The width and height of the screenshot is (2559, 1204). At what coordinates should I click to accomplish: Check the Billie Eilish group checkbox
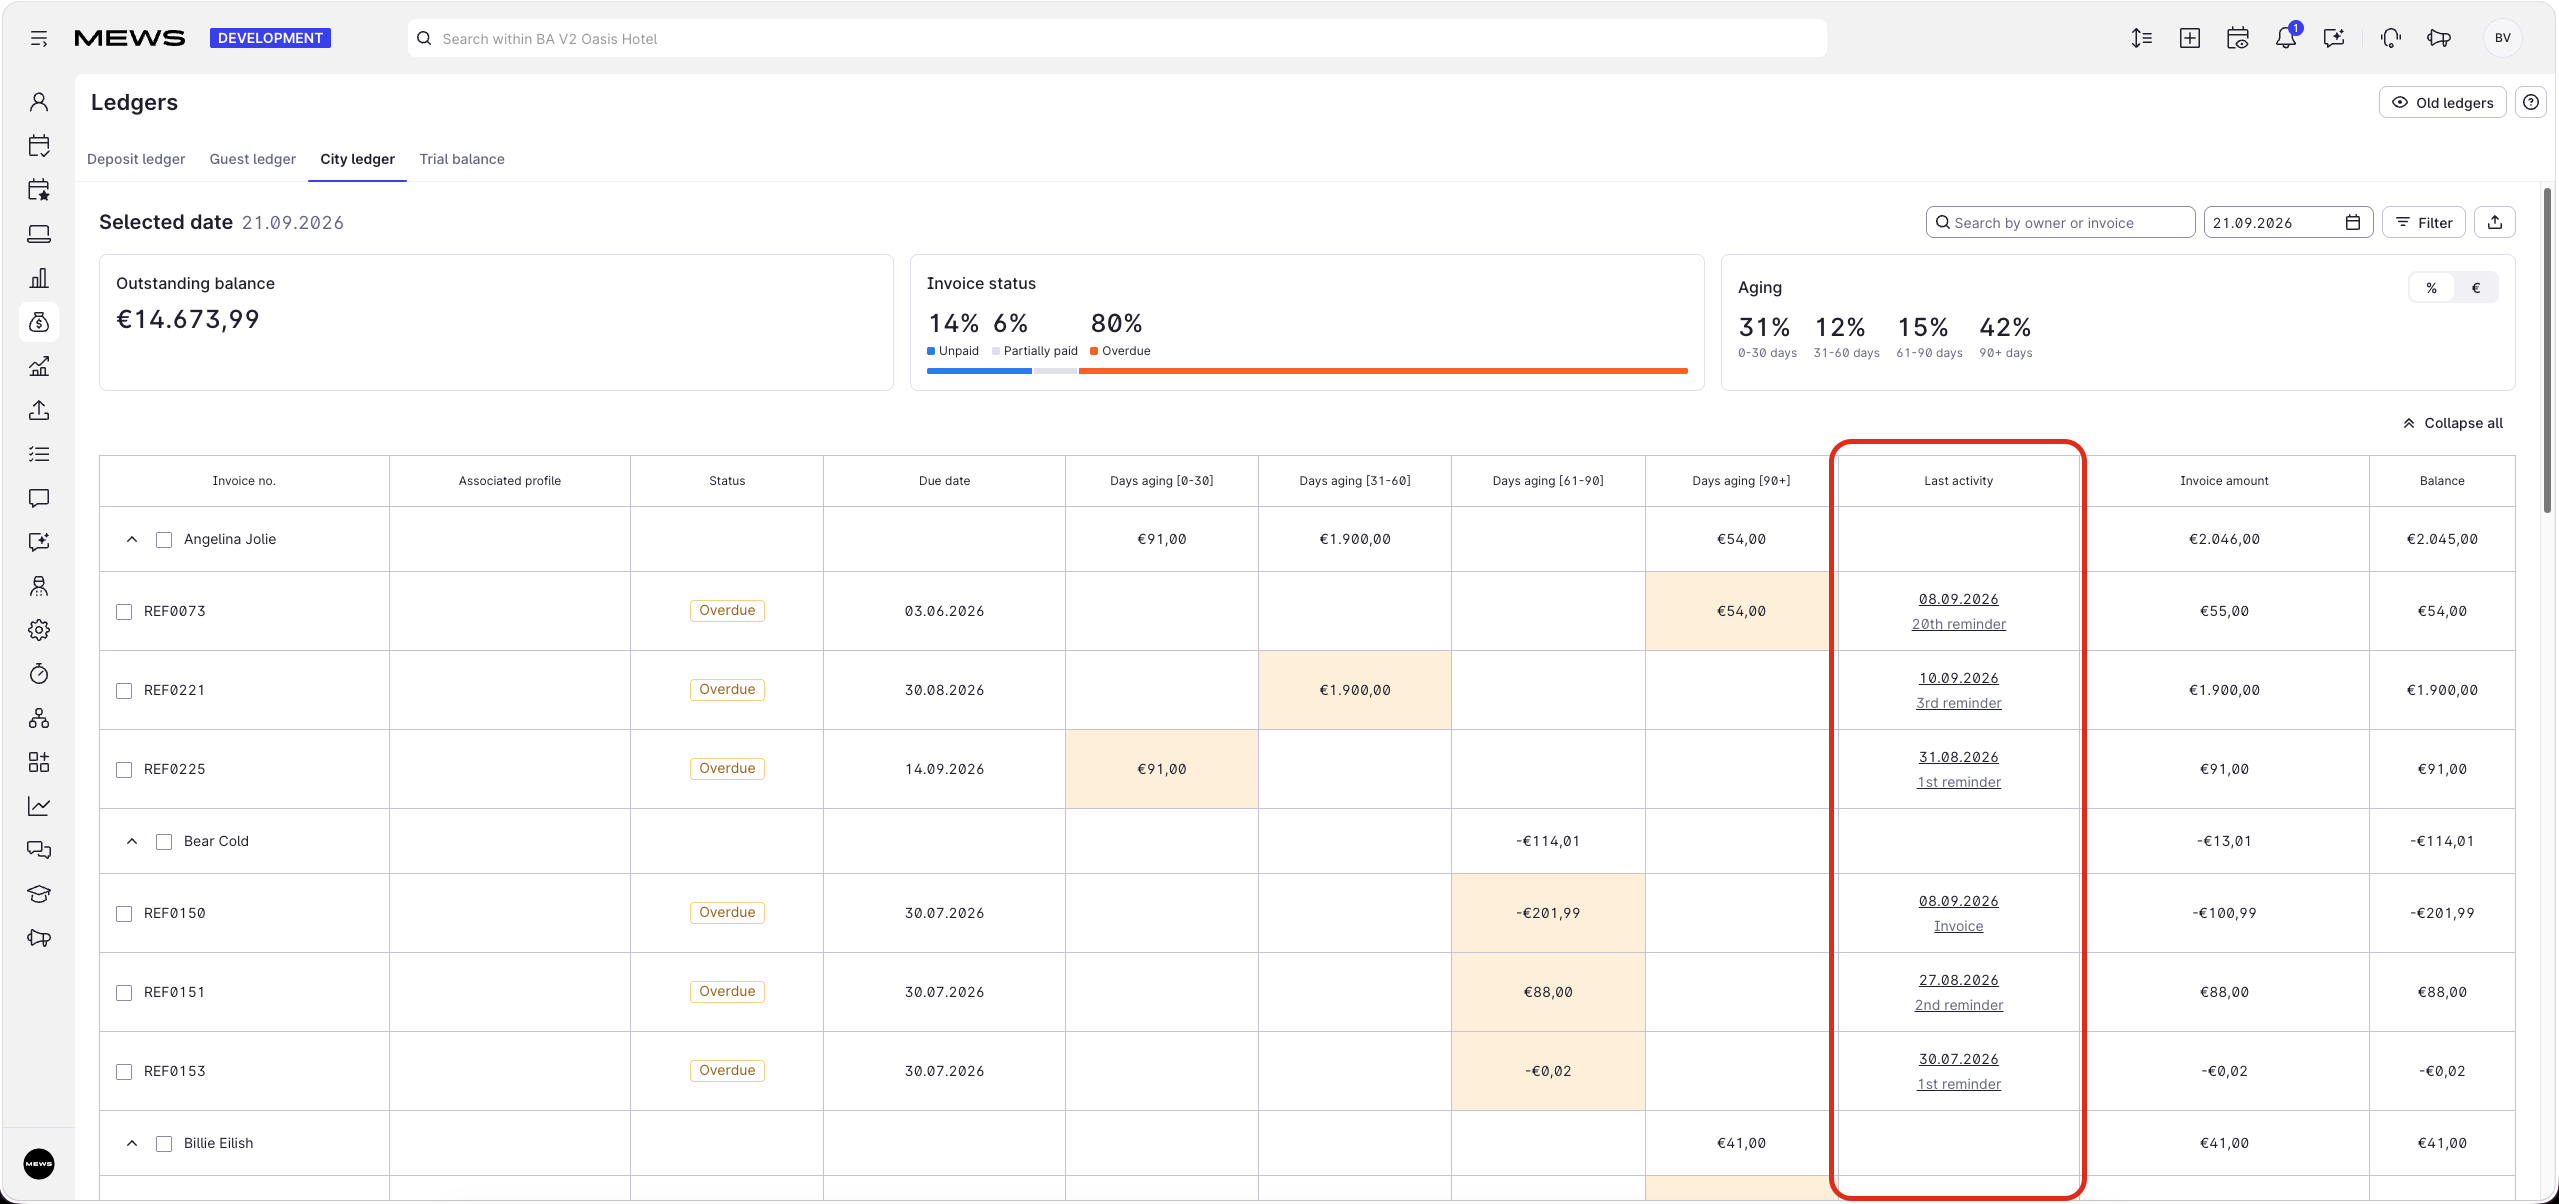coord(164,1144)
